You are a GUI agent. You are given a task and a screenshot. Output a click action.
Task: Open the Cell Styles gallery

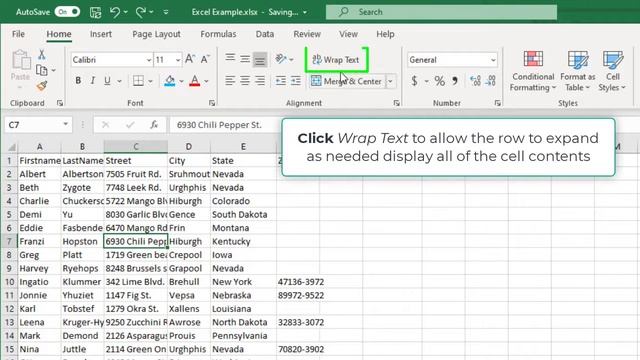pos(612,71)
